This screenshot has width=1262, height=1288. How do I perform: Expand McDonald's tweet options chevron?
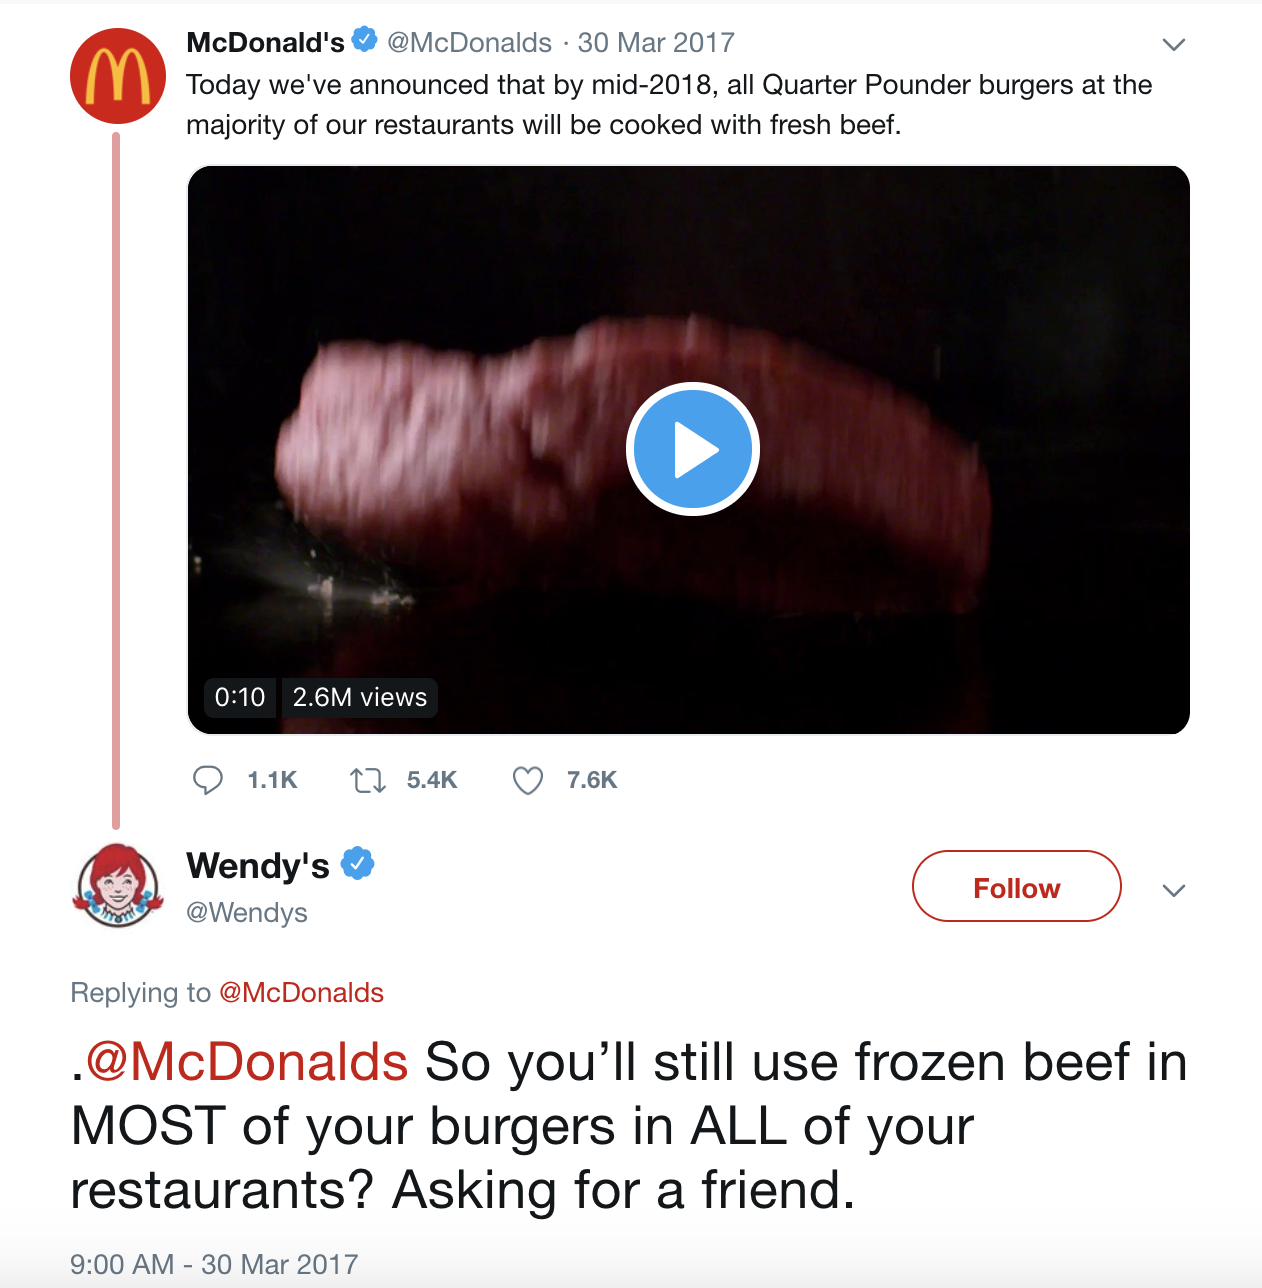1174,44
